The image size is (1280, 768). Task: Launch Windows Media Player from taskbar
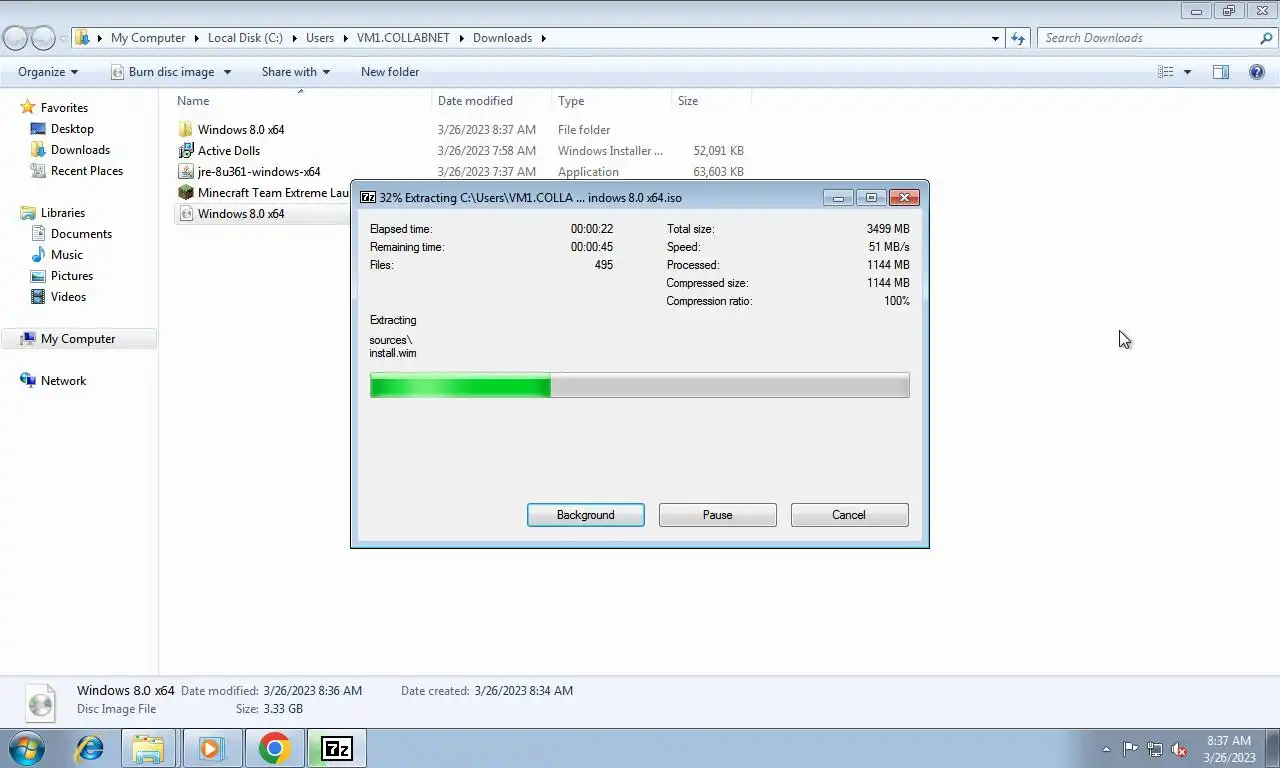coord(211,748)
